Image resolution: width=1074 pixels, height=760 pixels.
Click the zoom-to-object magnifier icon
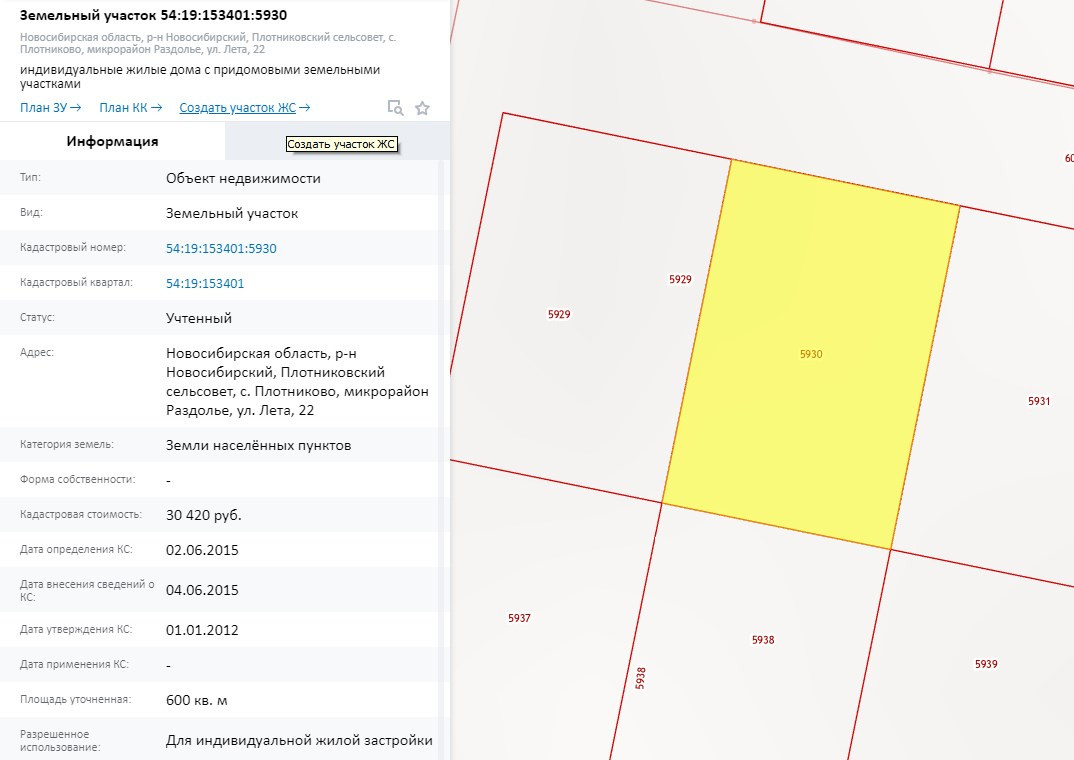pyautogui.click(x=395, y=108)
